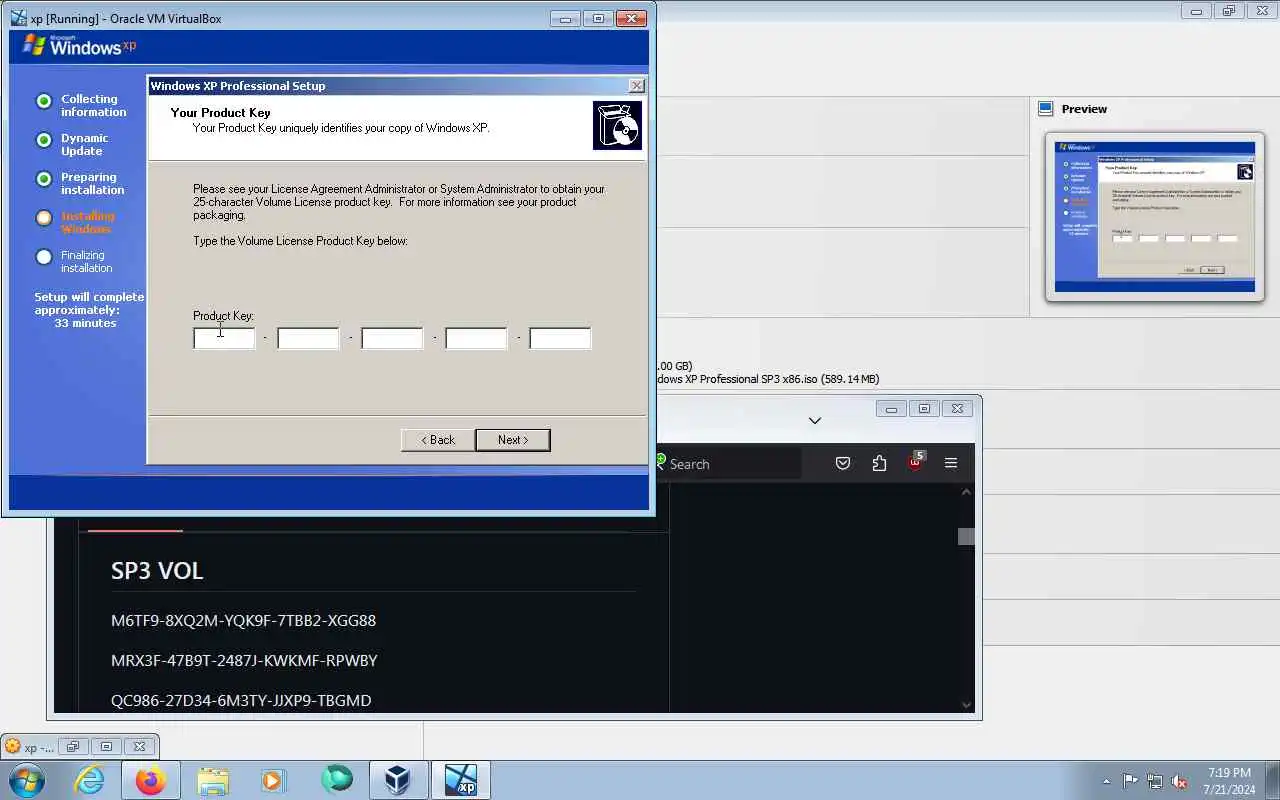Click the first Product Key input box

pos(224,338)
